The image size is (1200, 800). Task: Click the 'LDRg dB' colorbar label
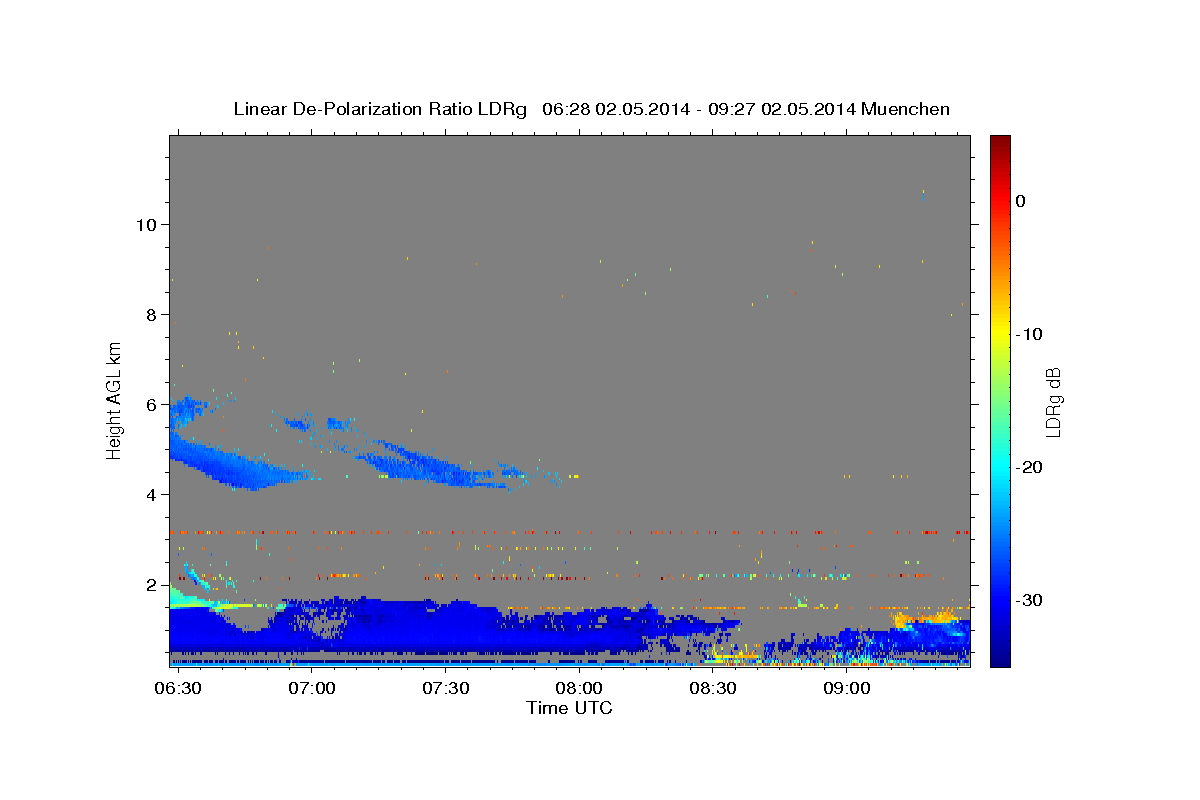(1053, 401)
